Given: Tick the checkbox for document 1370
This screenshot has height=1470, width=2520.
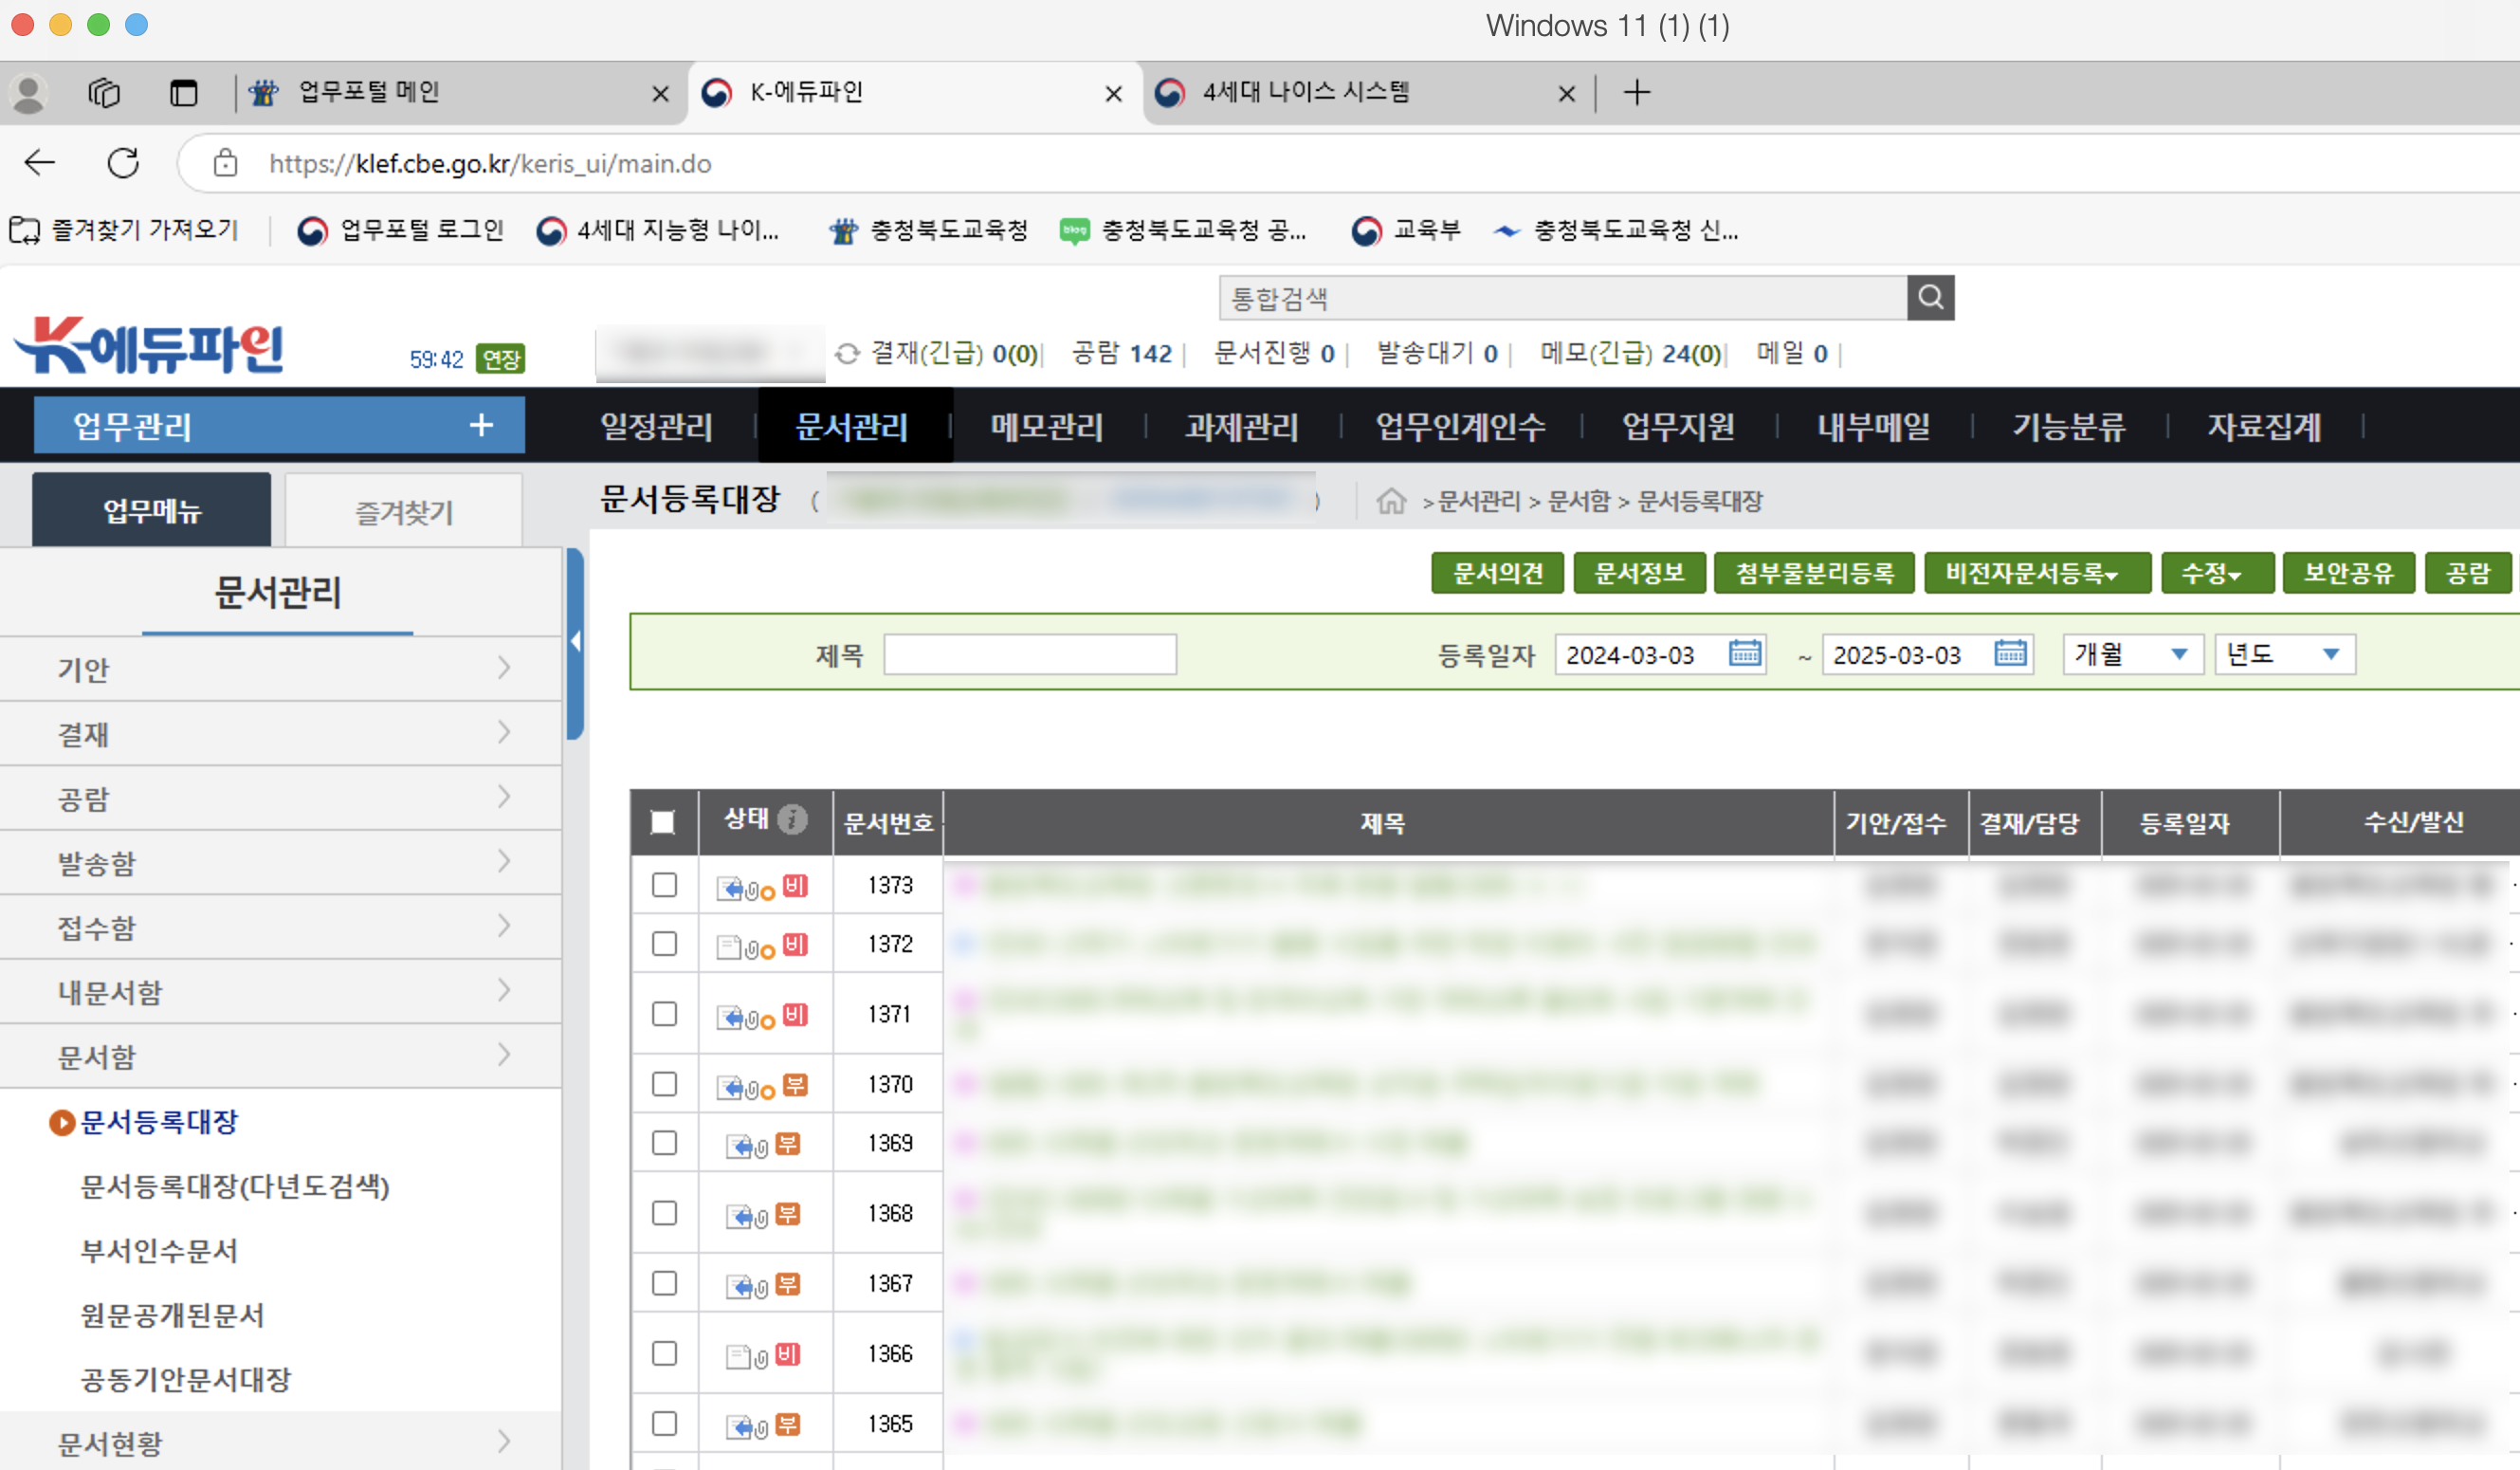Looking at the screenshot, I should 664,1084.
